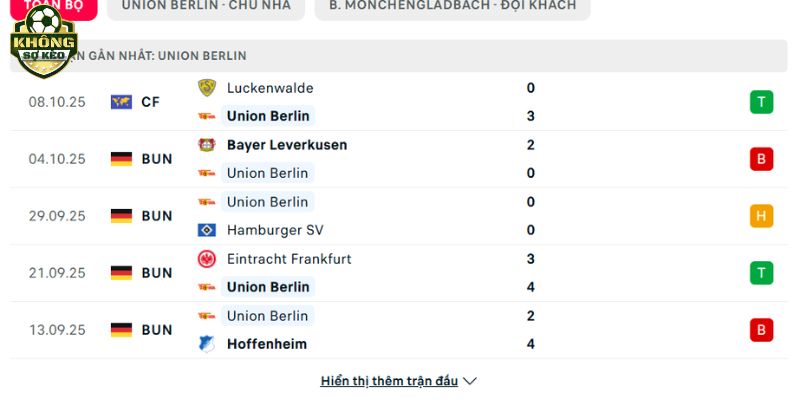
Task: Click the Eintracht Frankfurt team name
Action: pyautogui.click(x=289, y=259)
